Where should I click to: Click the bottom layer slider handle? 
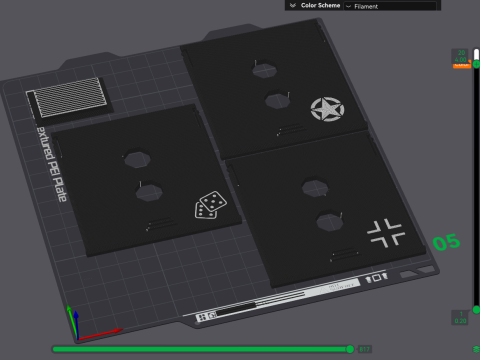click(x=476, y=310)
